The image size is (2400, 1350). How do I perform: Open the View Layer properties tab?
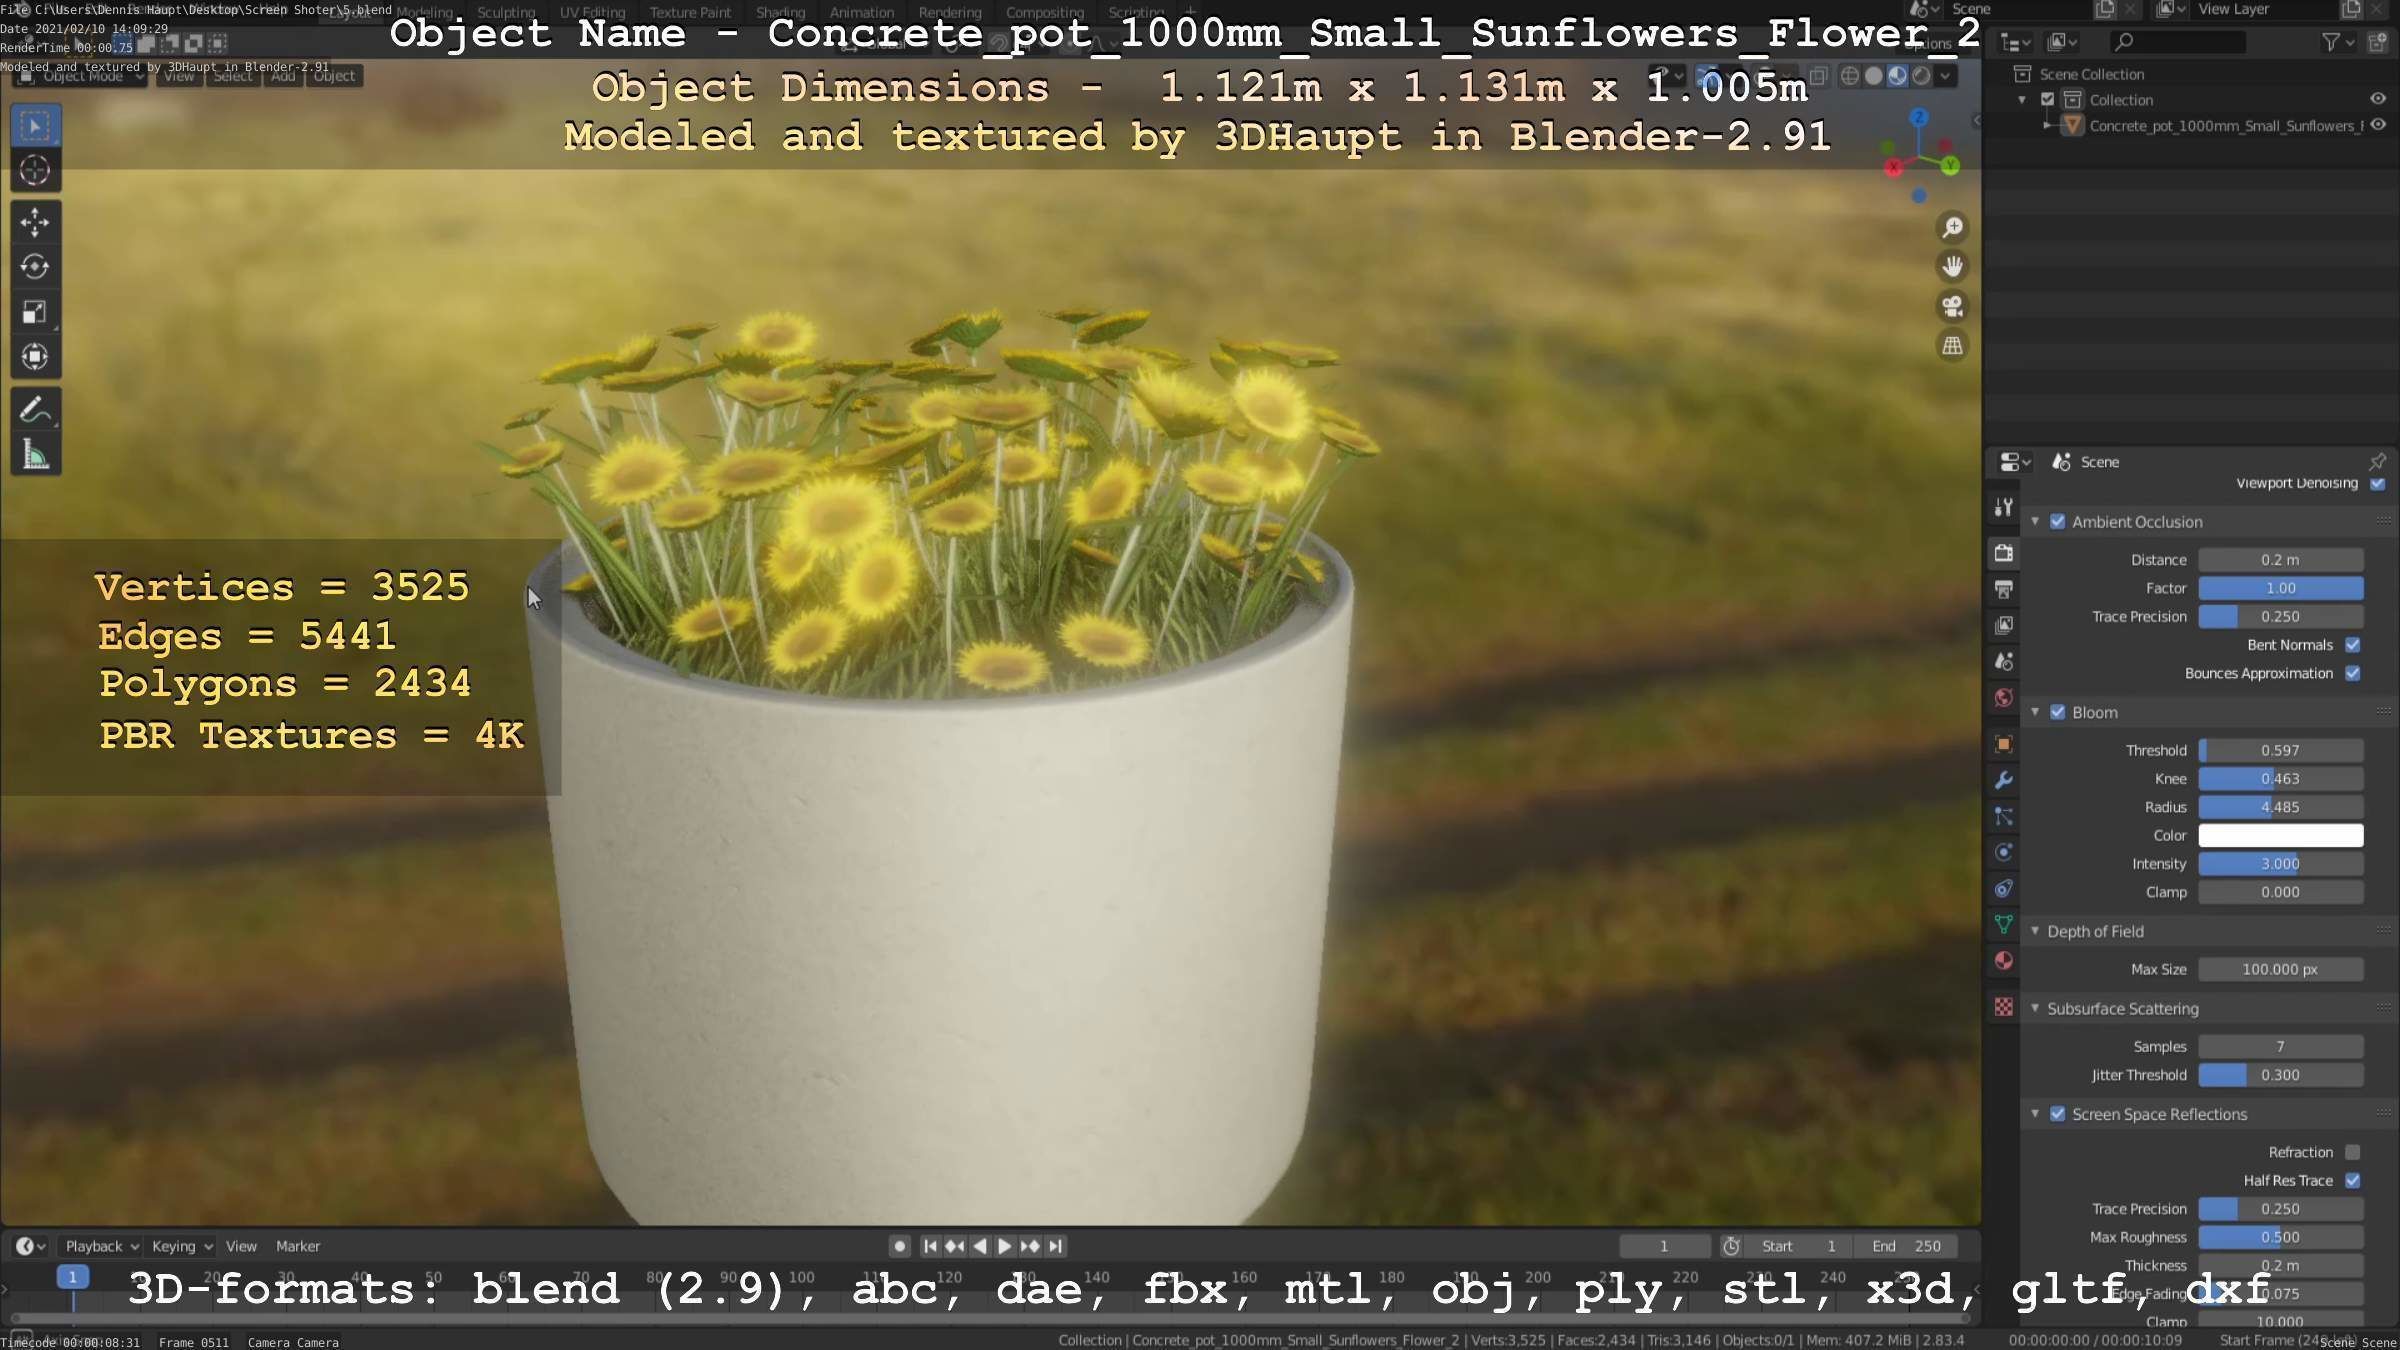2003,625
